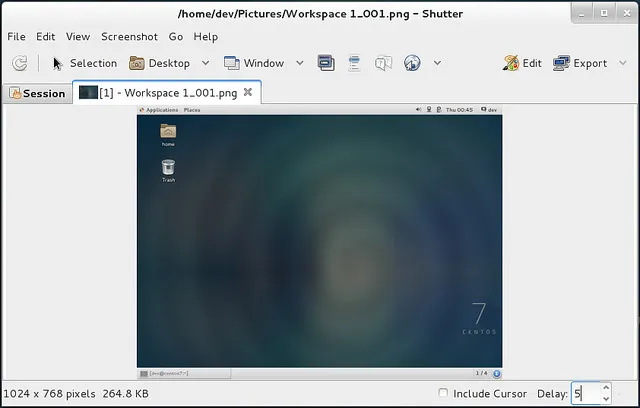The image size is (640, 408).
Task: Click the 264.8 KB file size text
Action: pyautogui.click(x=125, y=394)
